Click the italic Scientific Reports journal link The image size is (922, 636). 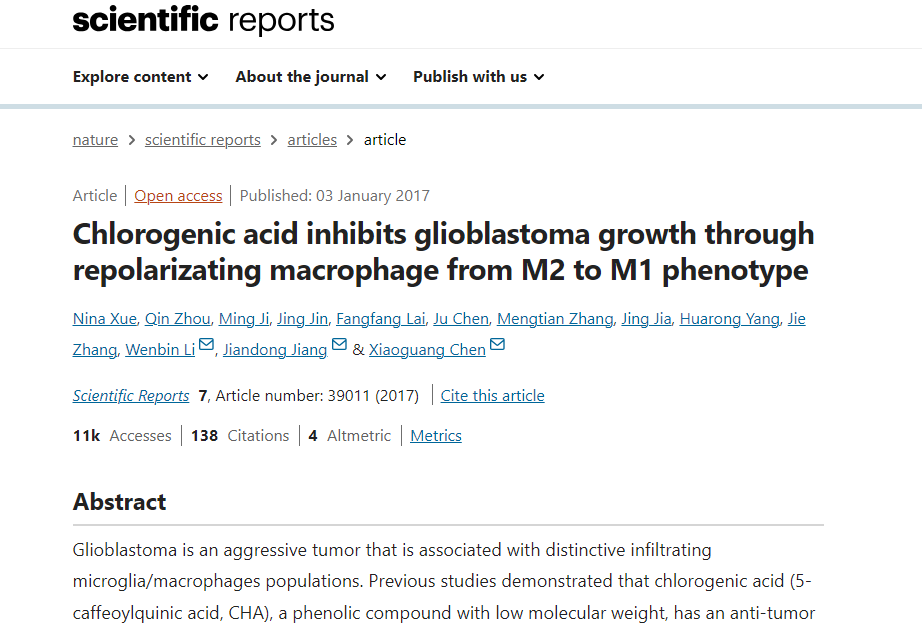coord(131,396)
